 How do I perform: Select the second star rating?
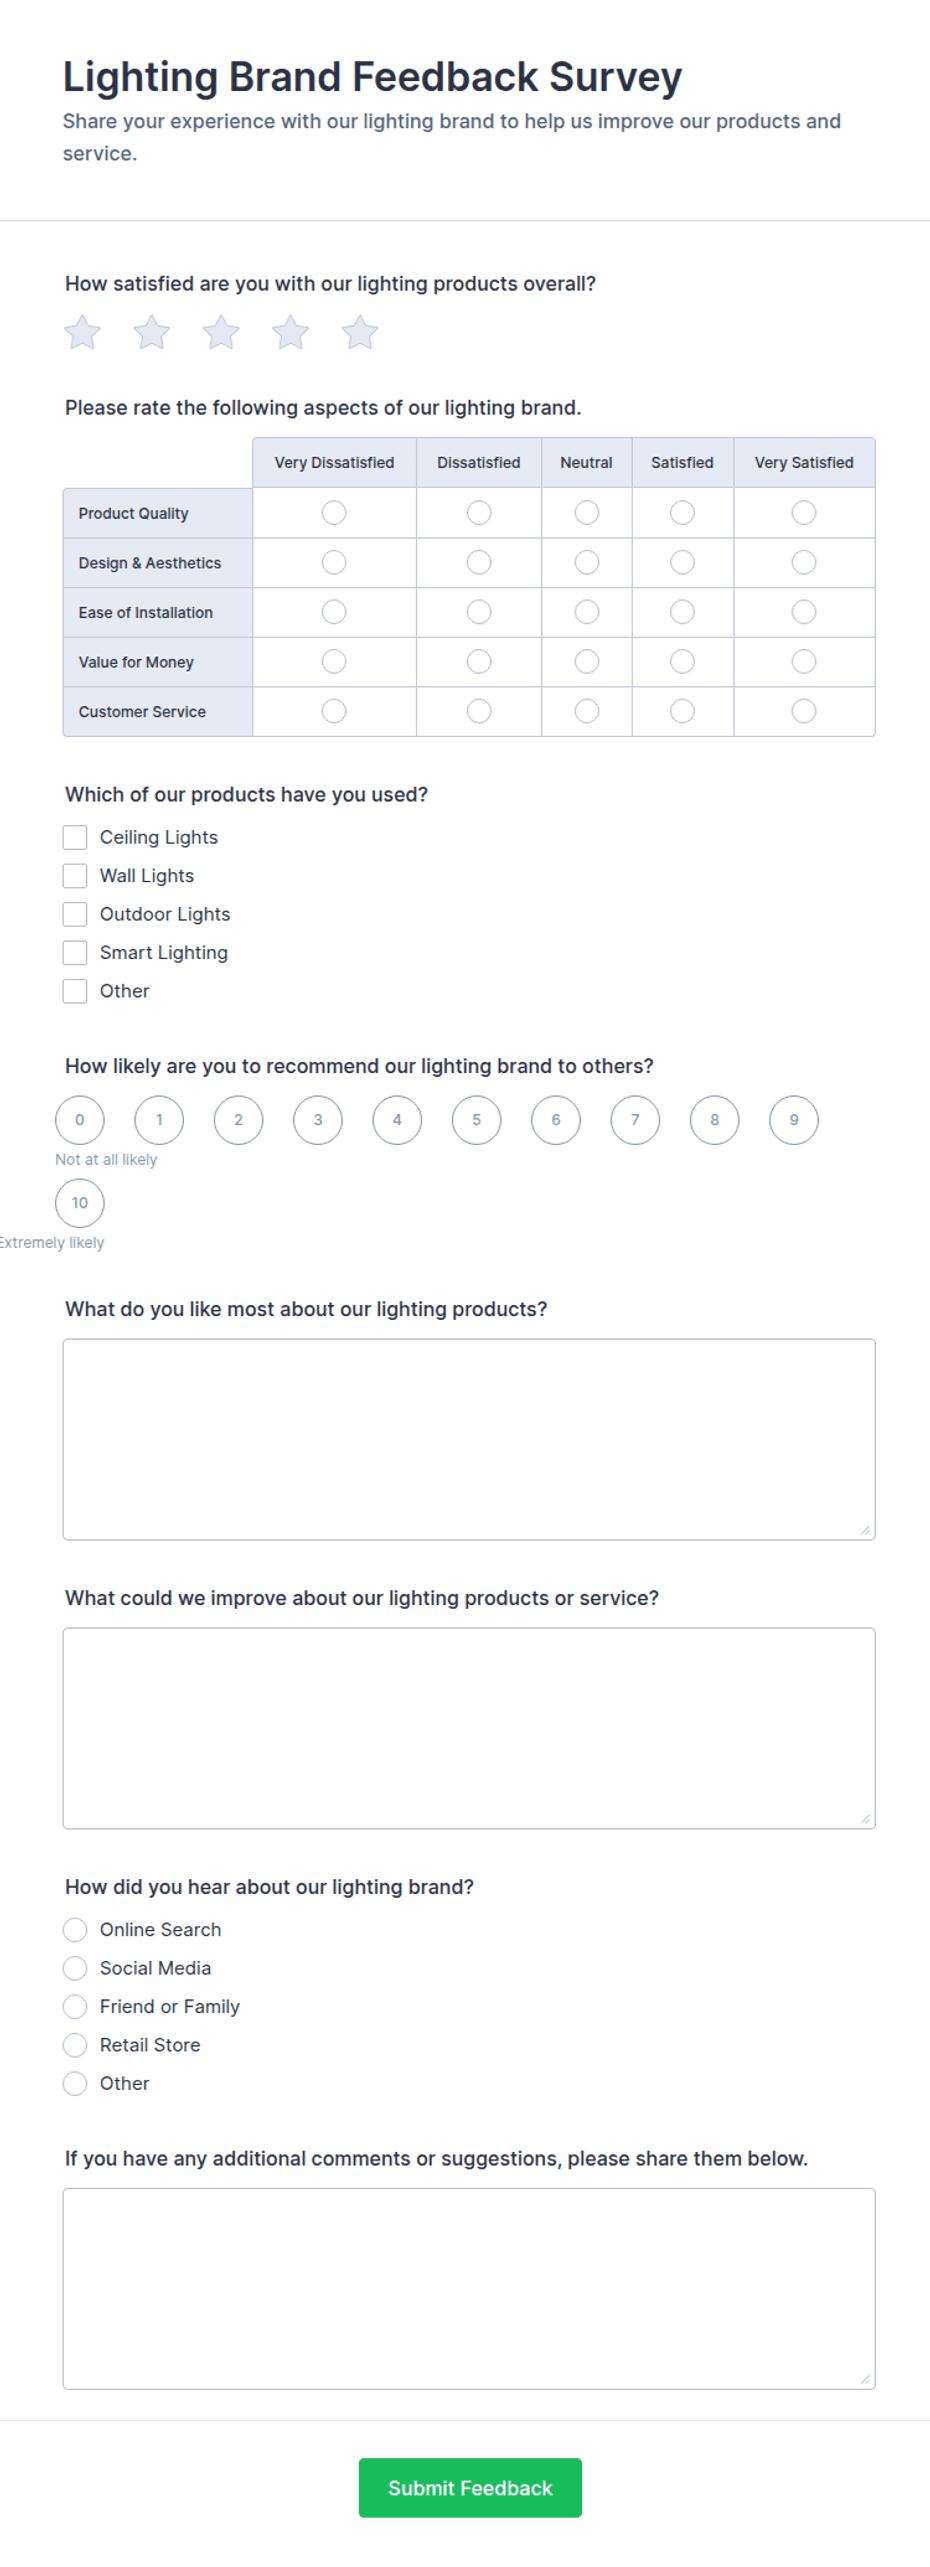tap(152, 332)
